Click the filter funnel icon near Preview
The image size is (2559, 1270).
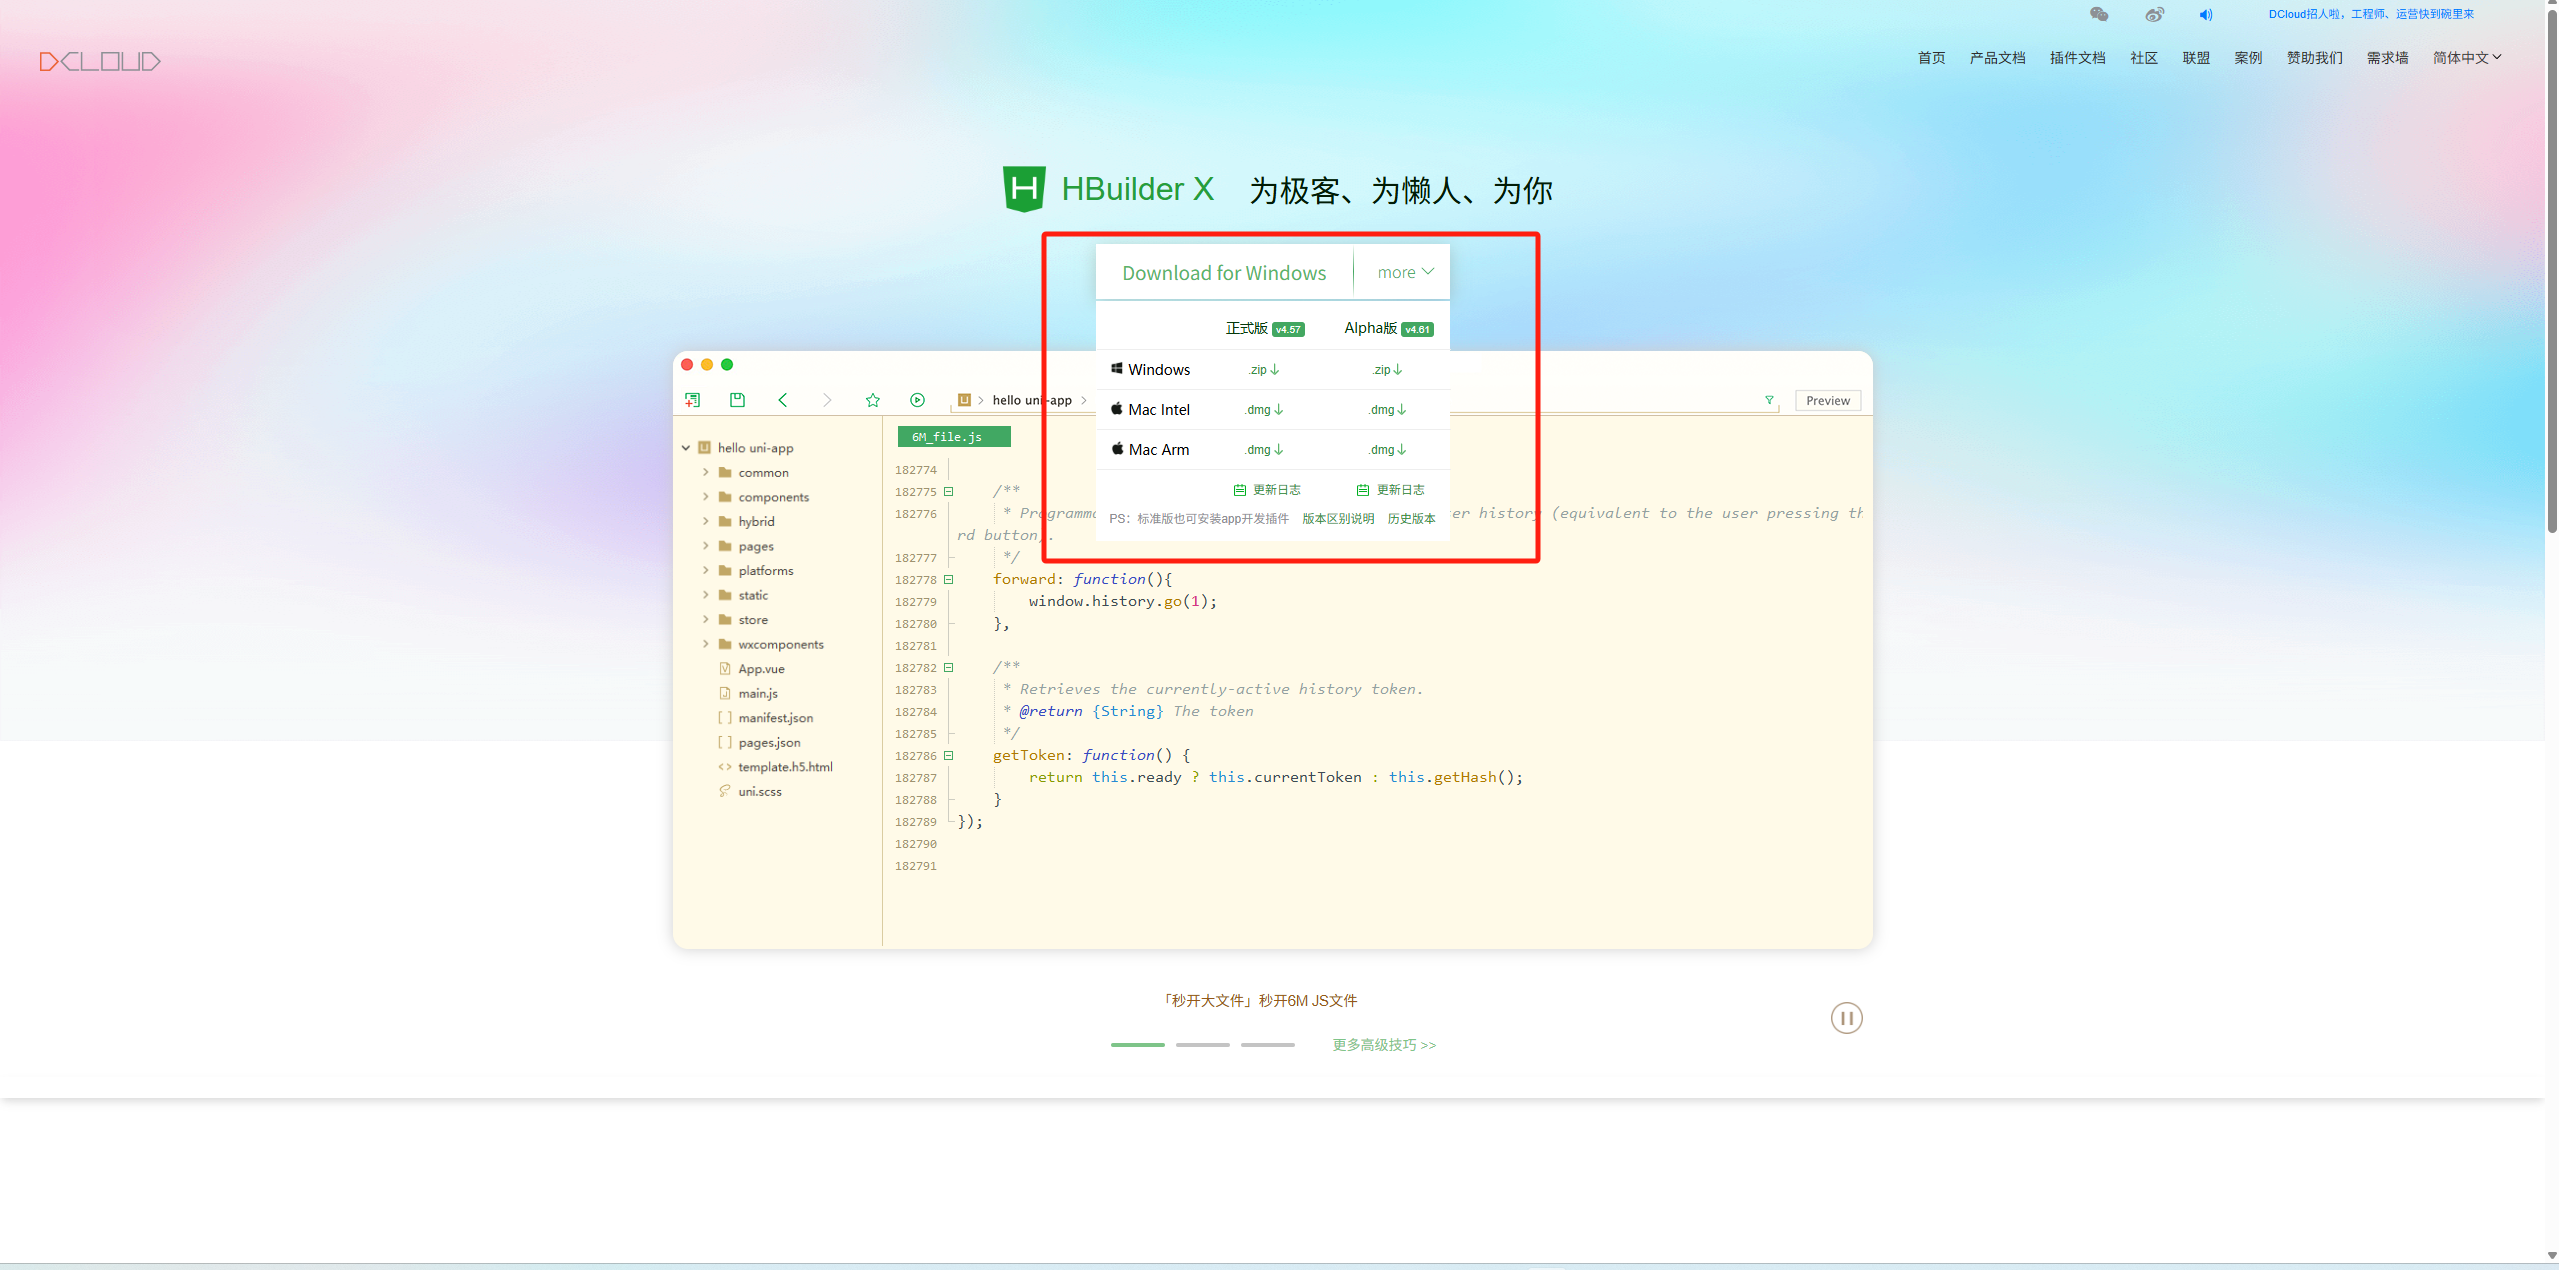click(x=1769, y=400)
